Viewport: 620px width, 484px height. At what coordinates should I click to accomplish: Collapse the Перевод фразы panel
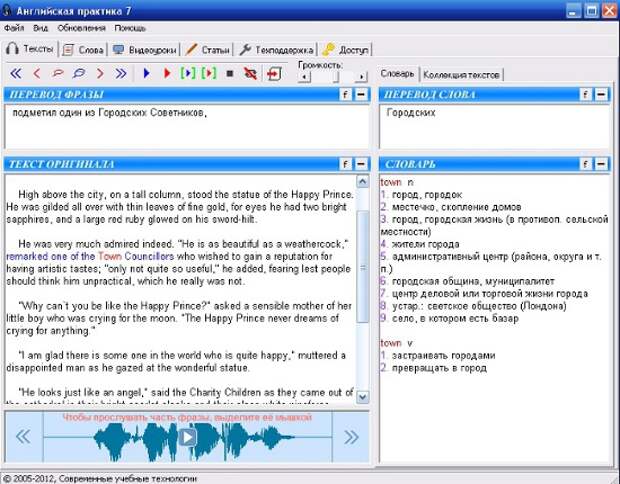click(361, 94)
